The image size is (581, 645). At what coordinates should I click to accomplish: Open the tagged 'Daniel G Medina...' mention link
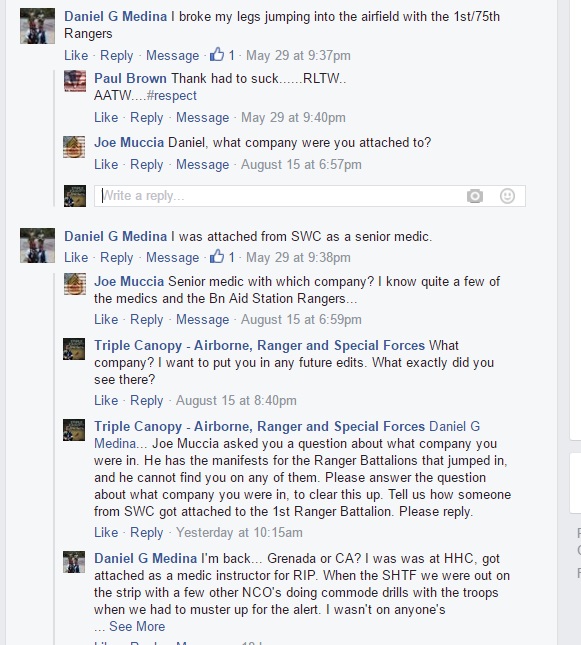(x=287, y=435)
